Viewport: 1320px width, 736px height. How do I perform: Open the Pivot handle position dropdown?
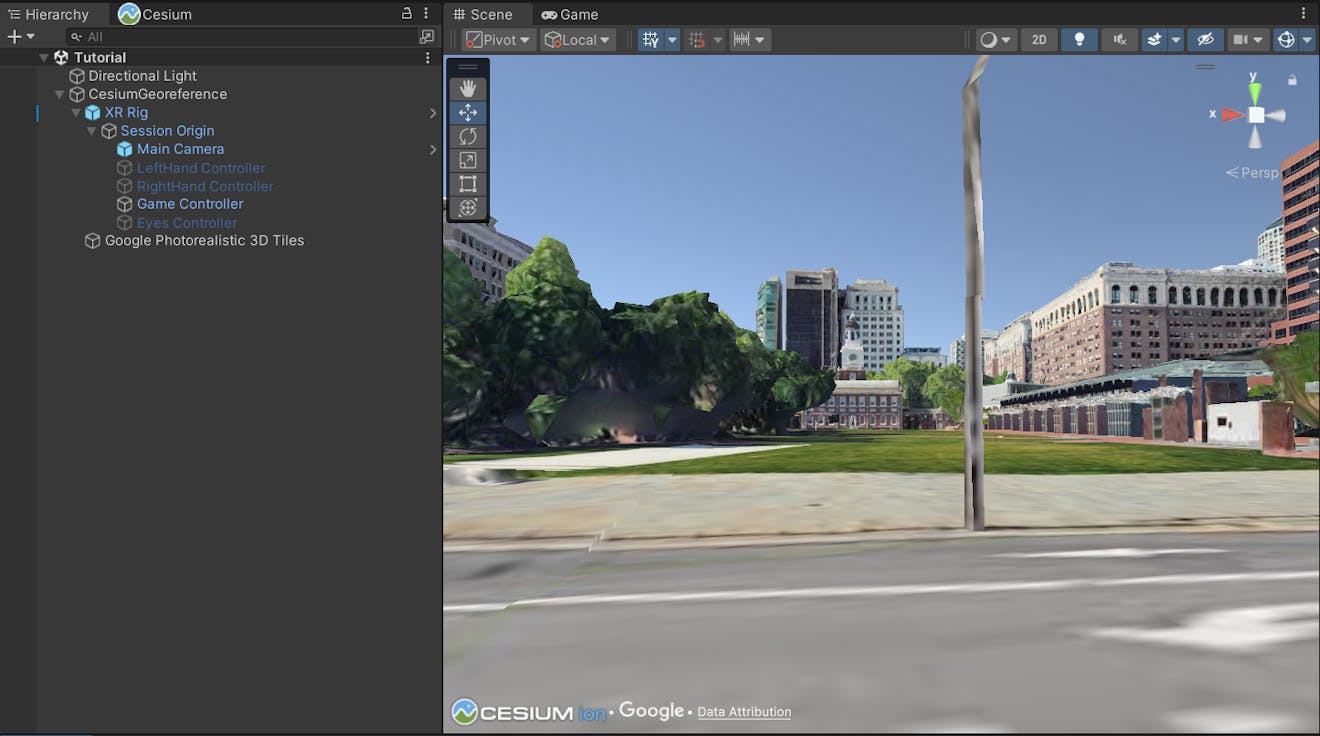[497, 39]
